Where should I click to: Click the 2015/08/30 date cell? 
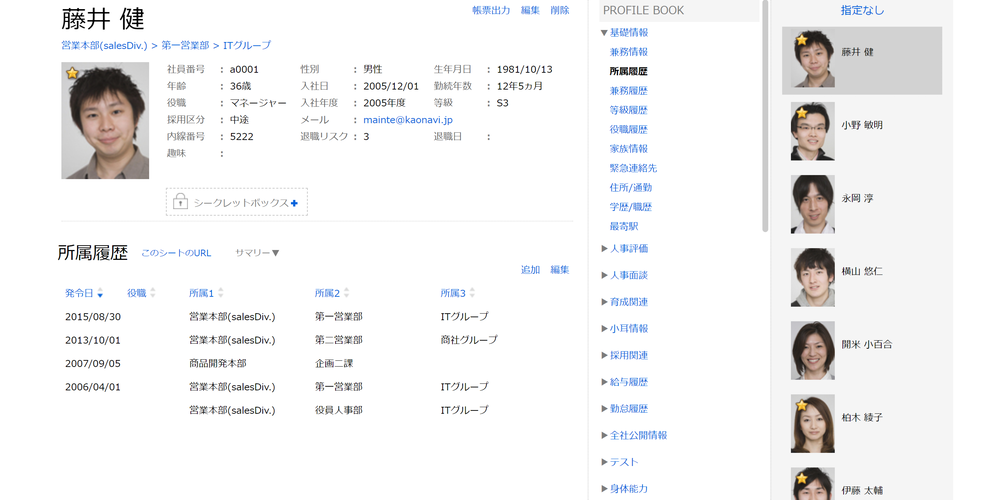tap(93, 316)
